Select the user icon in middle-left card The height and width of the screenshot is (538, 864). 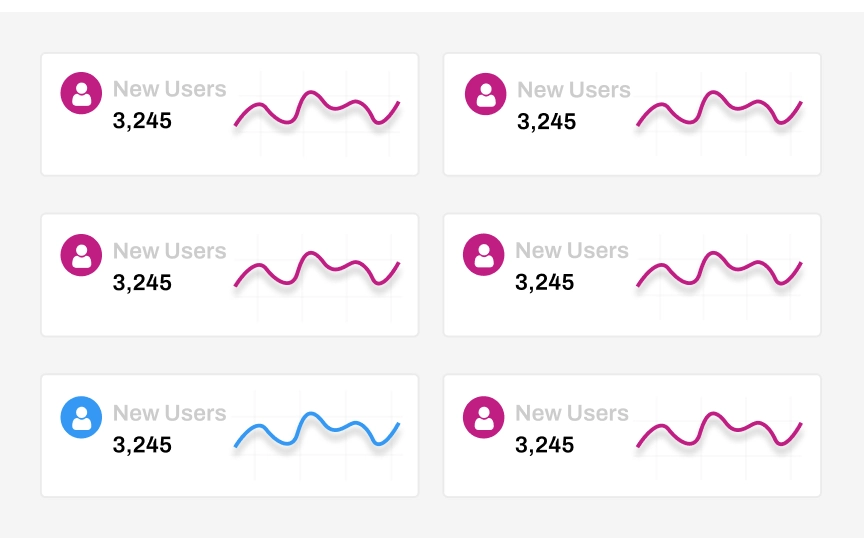[81, 255]
